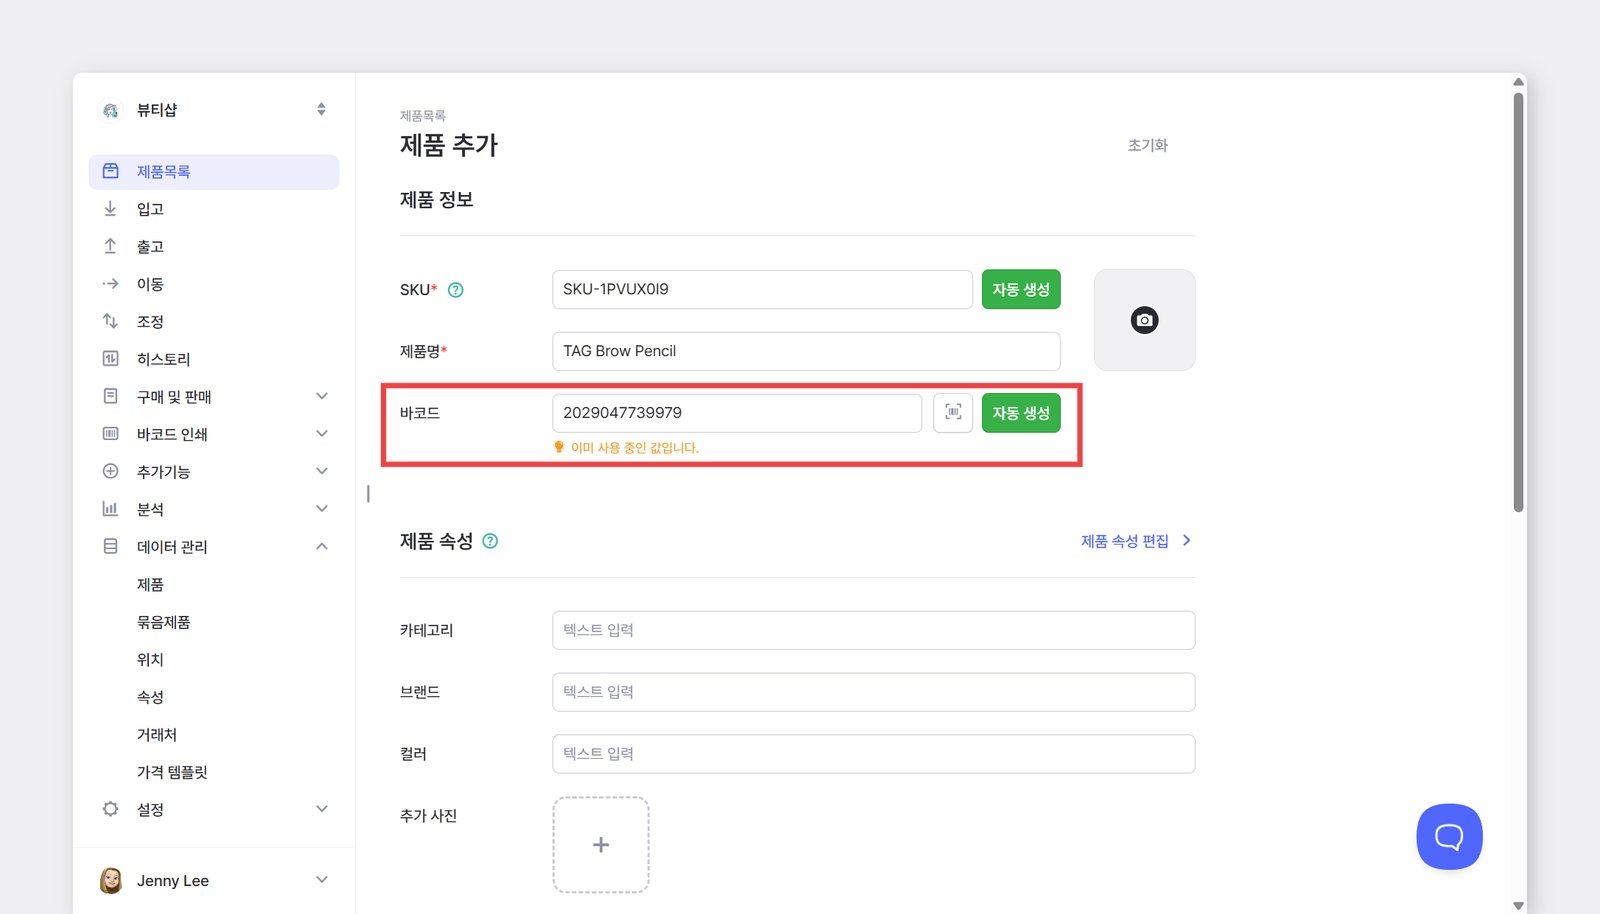The width and height of the screenshot is (1600, 914).
Task: Click the 제품목록 breadcrumb link
Action: (x=423, y=116)
